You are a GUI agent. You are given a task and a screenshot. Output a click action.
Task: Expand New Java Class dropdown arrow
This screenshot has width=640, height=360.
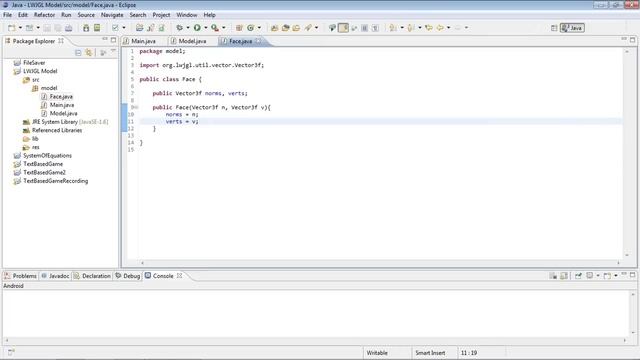259,28
